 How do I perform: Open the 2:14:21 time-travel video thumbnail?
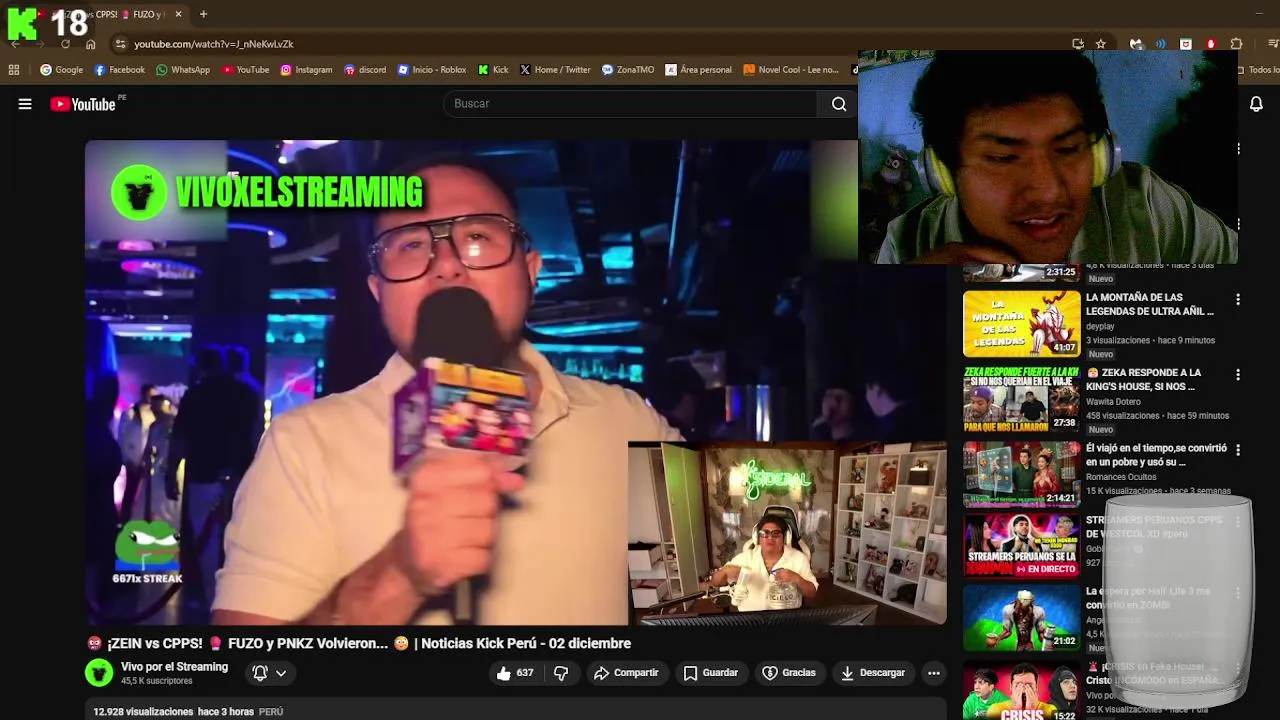1021,473
